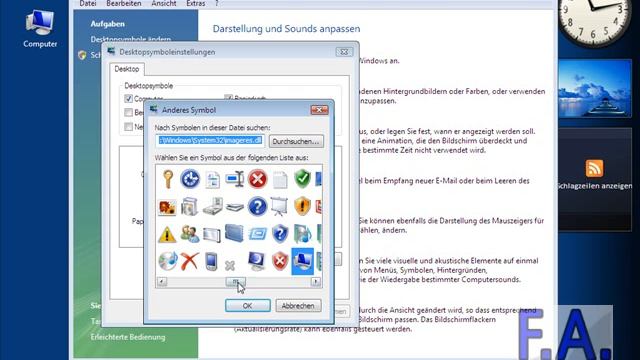Open the Bearbeiten menu
Viewport: 640px width, 360px height.
(124, 3)
